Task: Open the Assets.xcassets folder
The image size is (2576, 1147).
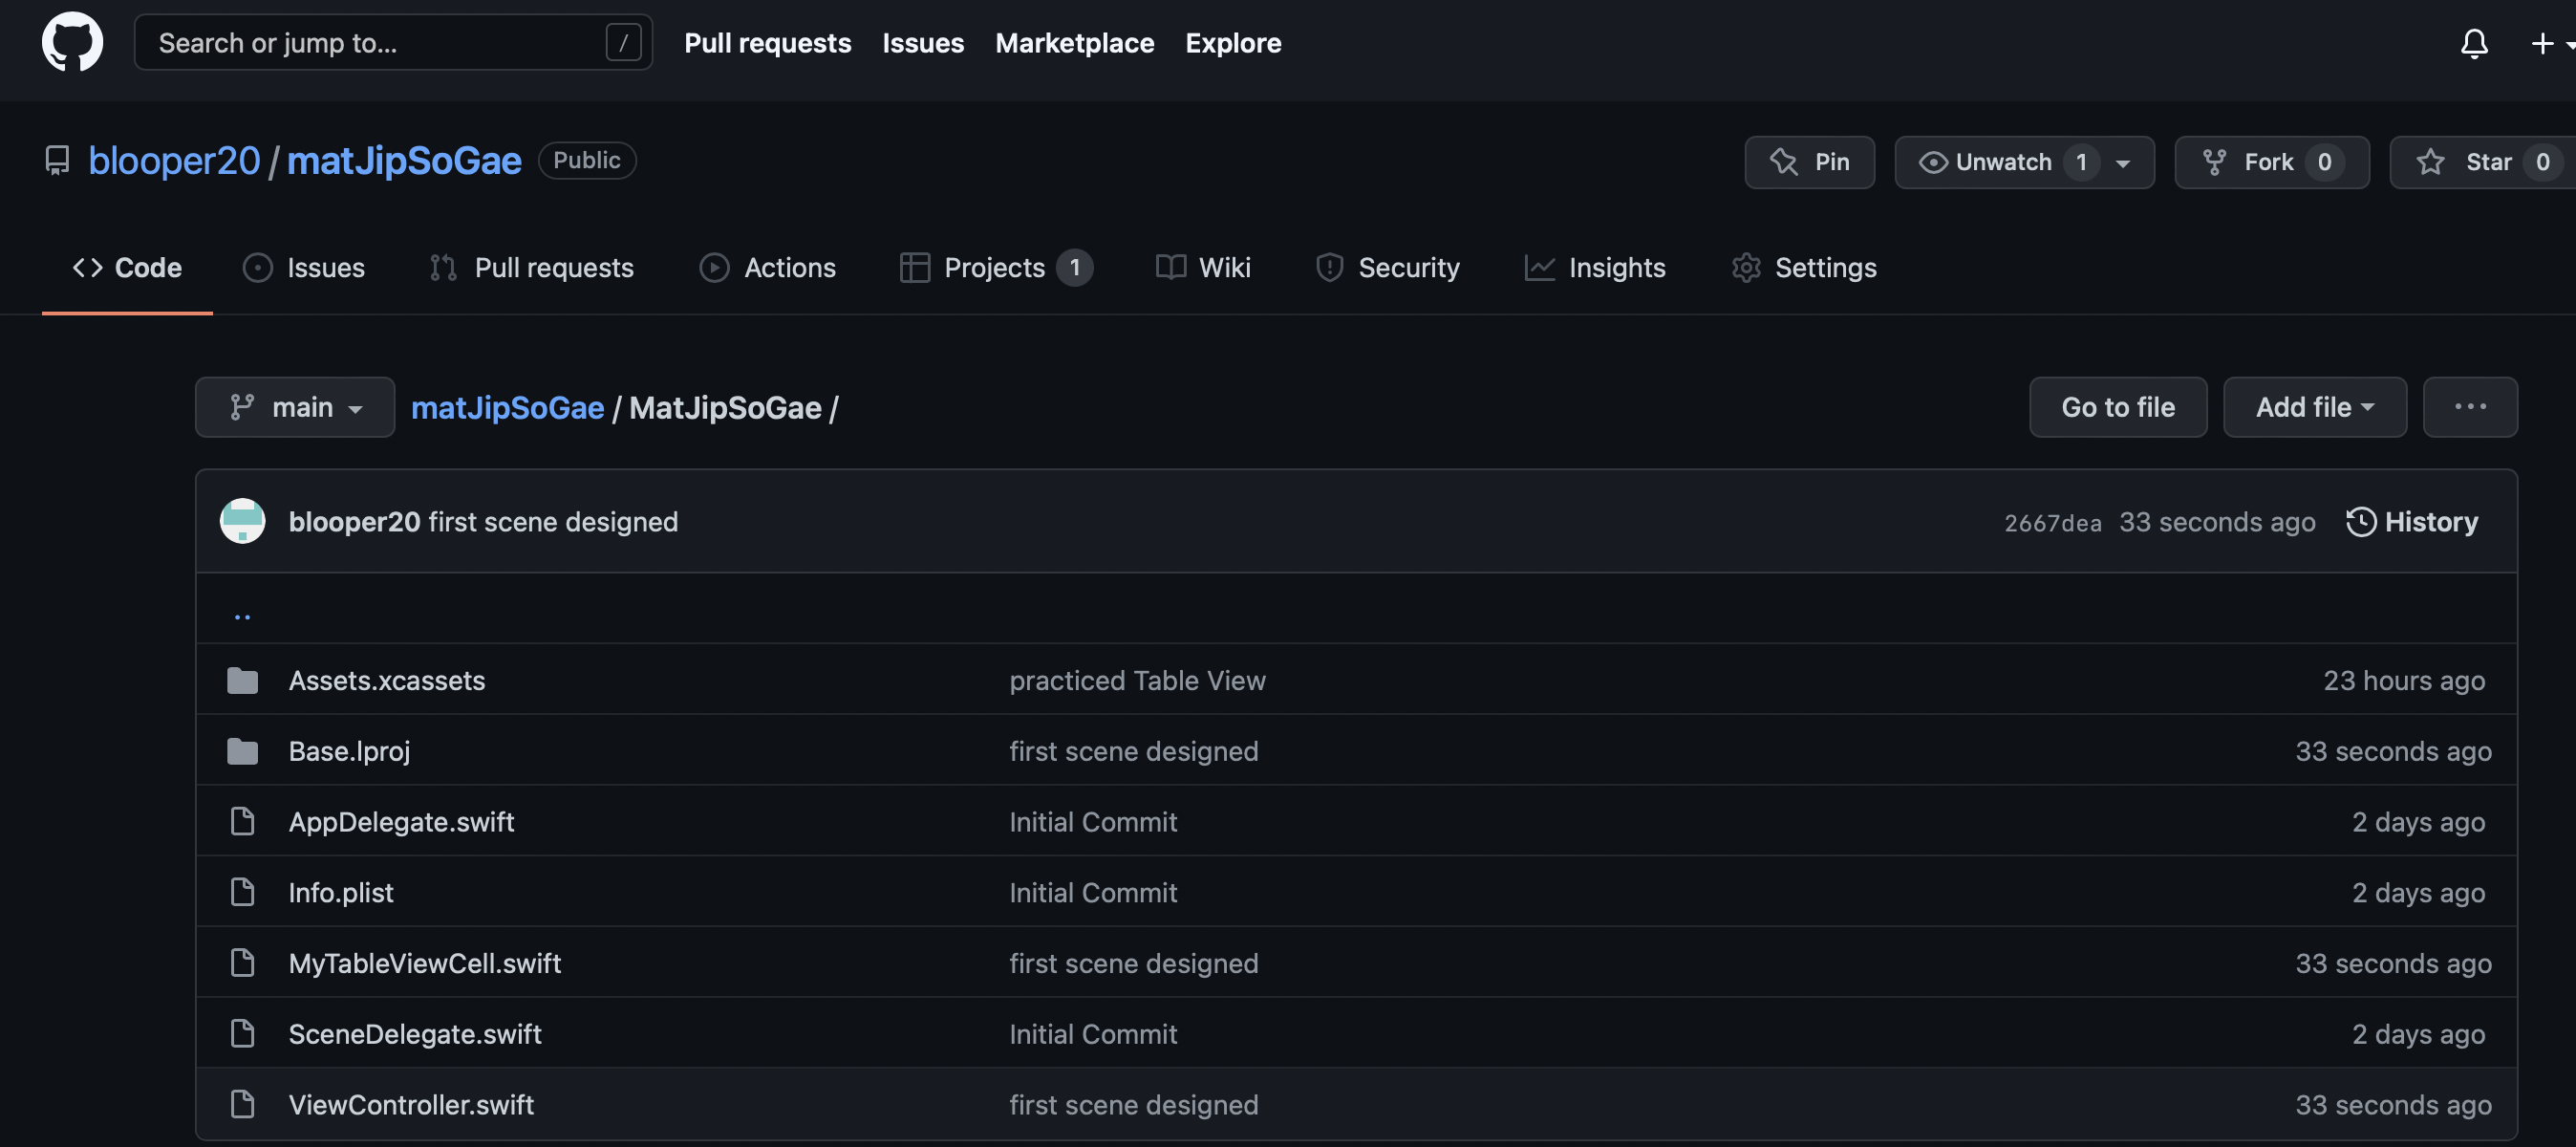Action: [386, 681]
